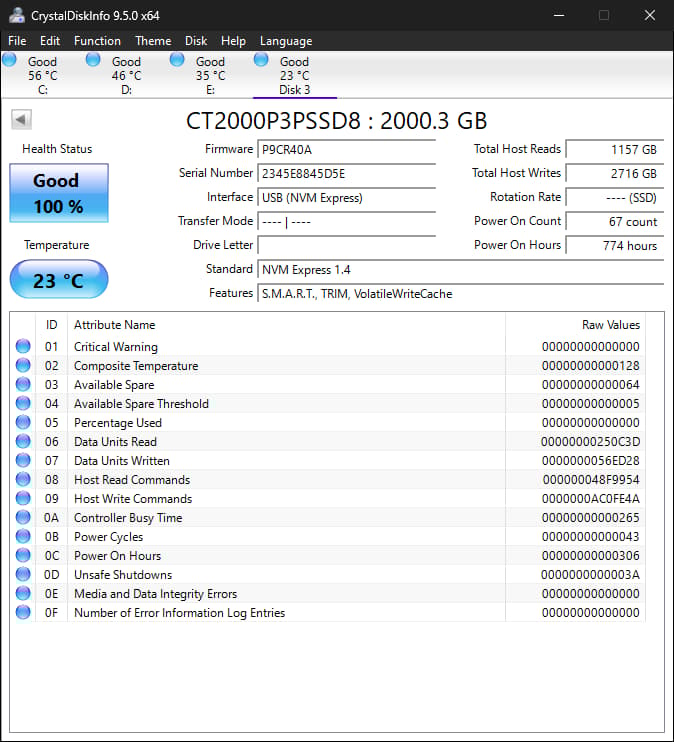The image size is (674, 742).
Task: Click raw value 0000000250C3D
Action: (590, 442)
